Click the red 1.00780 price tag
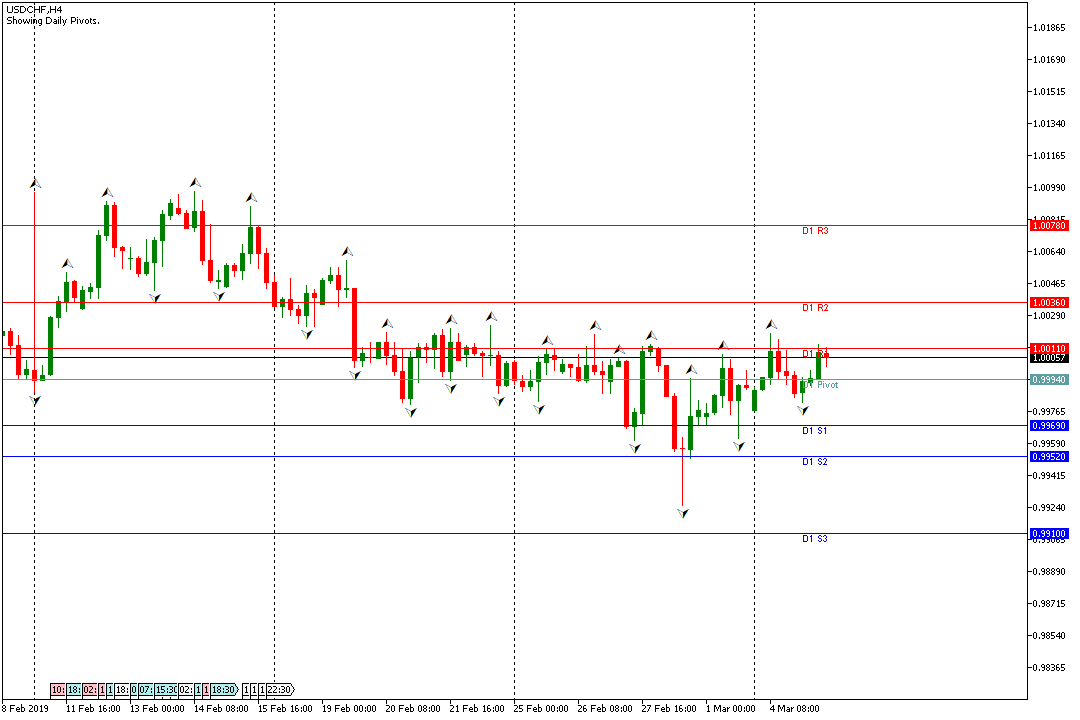The image size is (1080, 720). coord(1049,226)
